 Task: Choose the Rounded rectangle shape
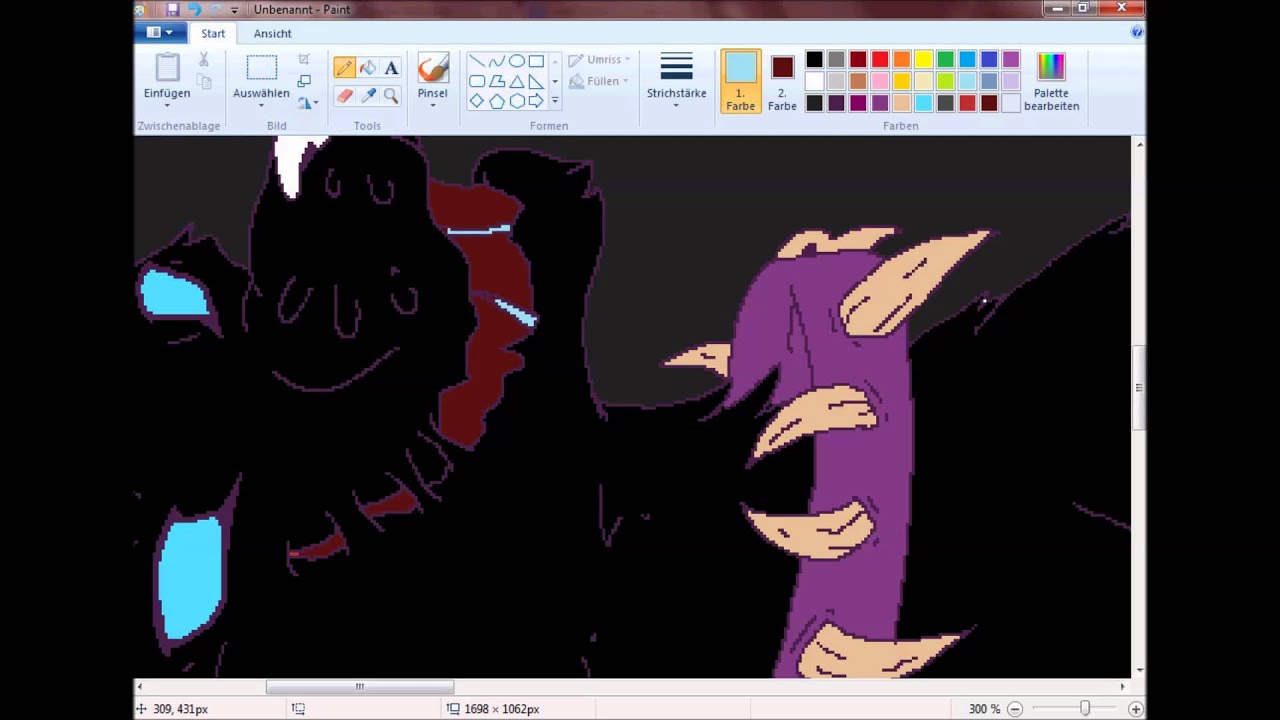click(477, 81)
